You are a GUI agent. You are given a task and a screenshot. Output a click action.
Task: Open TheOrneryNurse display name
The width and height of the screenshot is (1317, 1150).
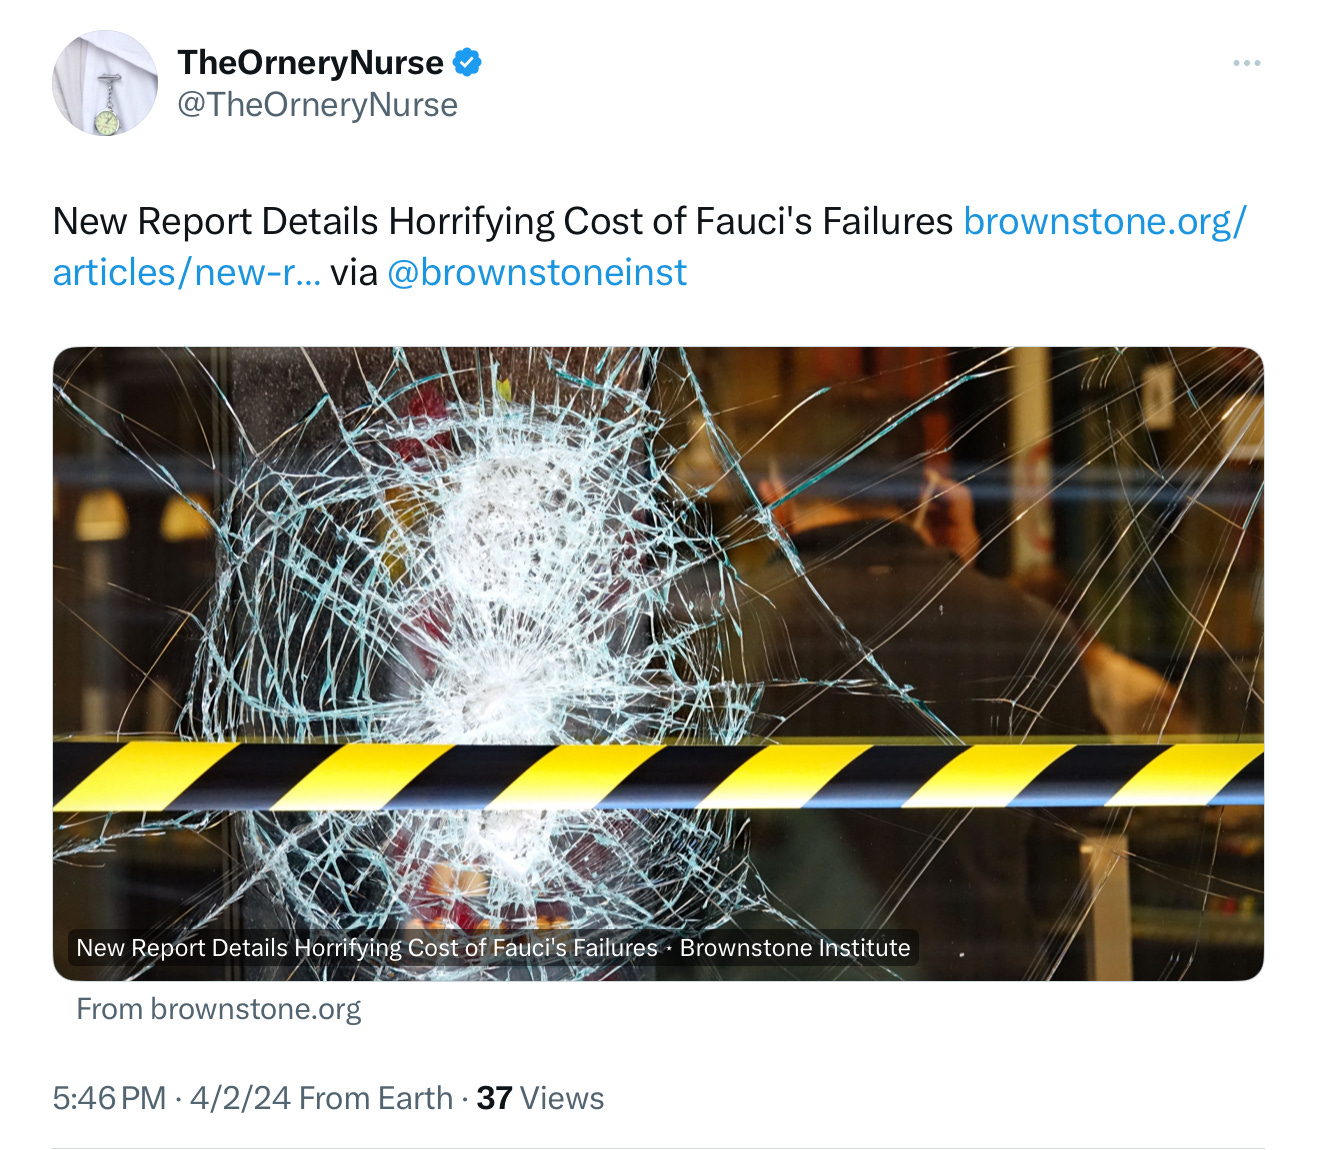tap(311, 62)
